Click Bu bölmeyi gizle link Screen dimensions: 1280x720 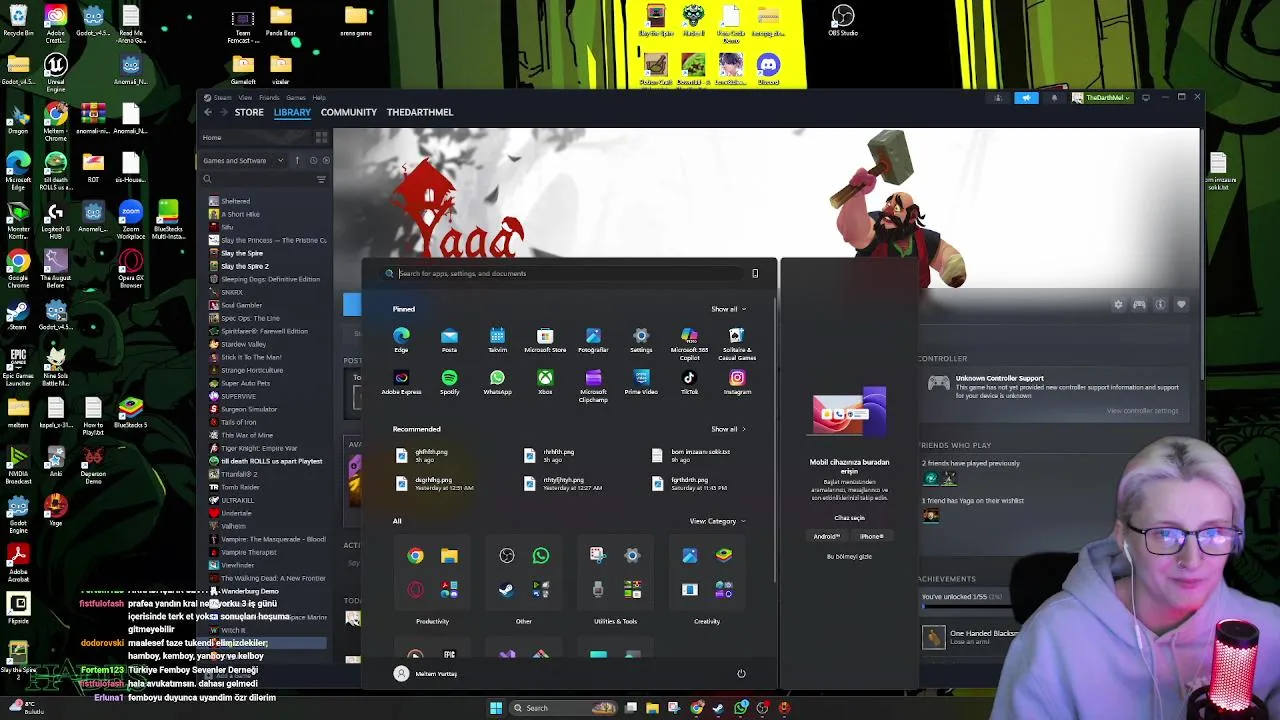point(849,556)
